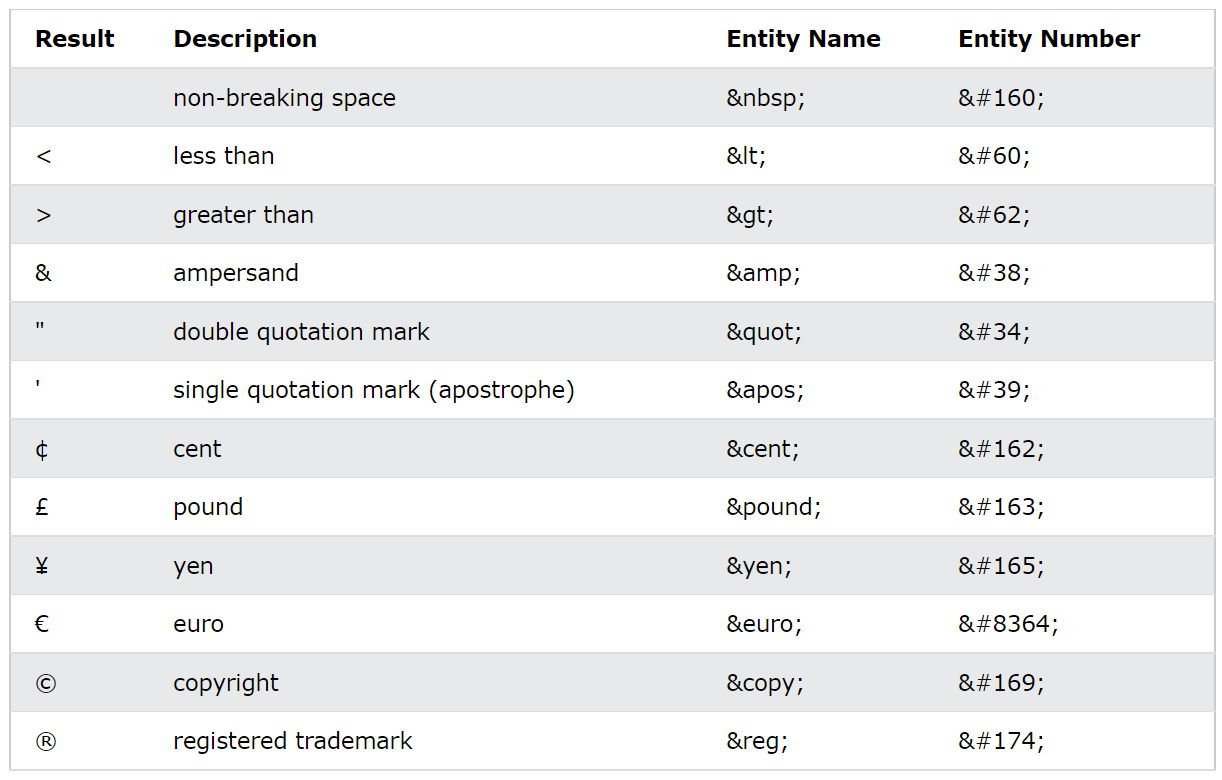This screenshot has height=780, width=1222.
Task: Click the less than symbol result
Action: click(43, 157)
